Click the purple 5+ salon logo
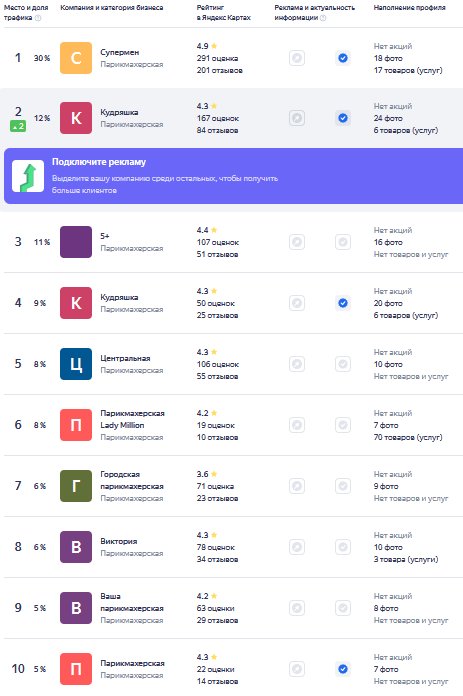463x696 pixels. coord(76,242)
